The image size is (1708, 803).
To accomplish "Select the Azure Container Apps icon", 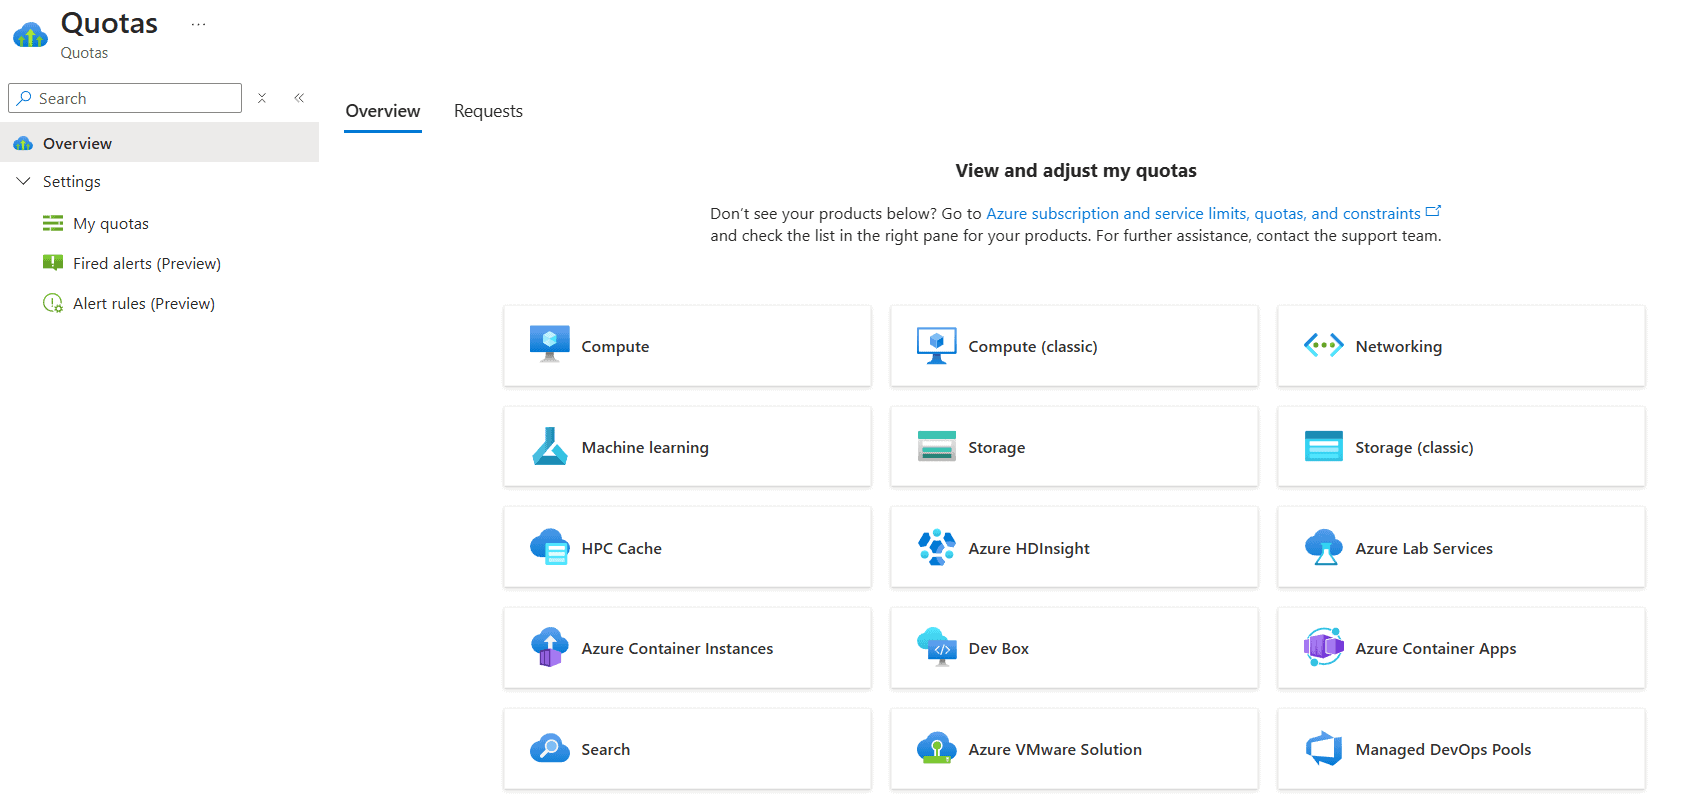I will (1323, 648).
